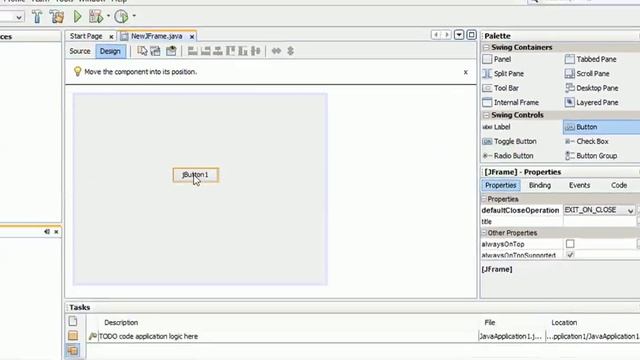This screenshot has width=640, height=360.
Task: Pick Scroll Pane from the palette
Action: pos(587,74)
